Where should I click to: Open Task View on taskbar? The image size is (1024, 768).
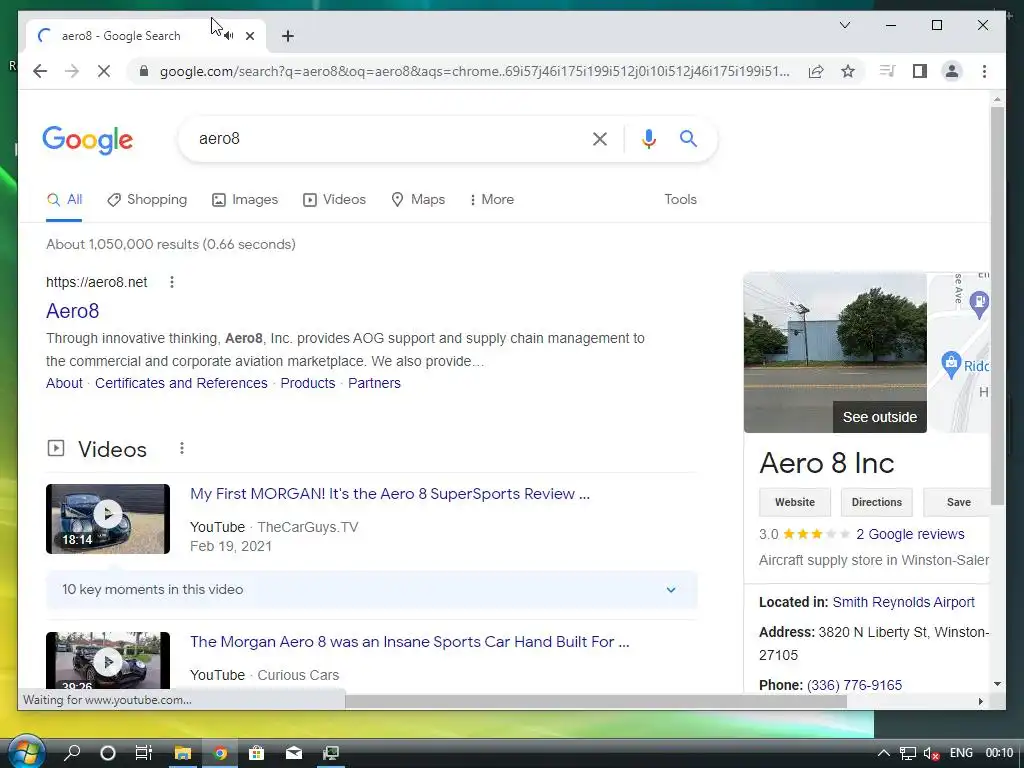point(144,753)
